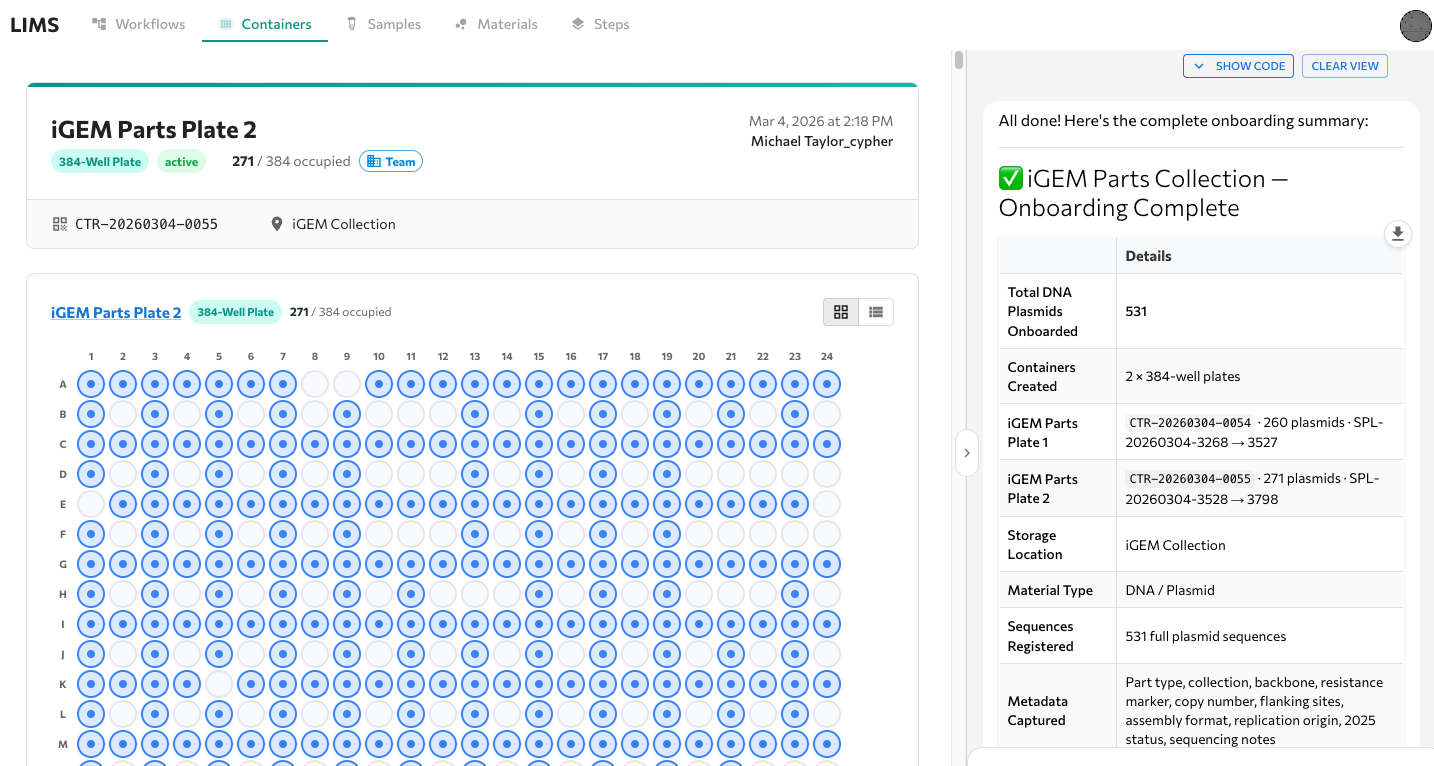Click the location pin icon
The height and width of the screenshot is (766, 1434).
pyautogui.click(x=277, y=224)
